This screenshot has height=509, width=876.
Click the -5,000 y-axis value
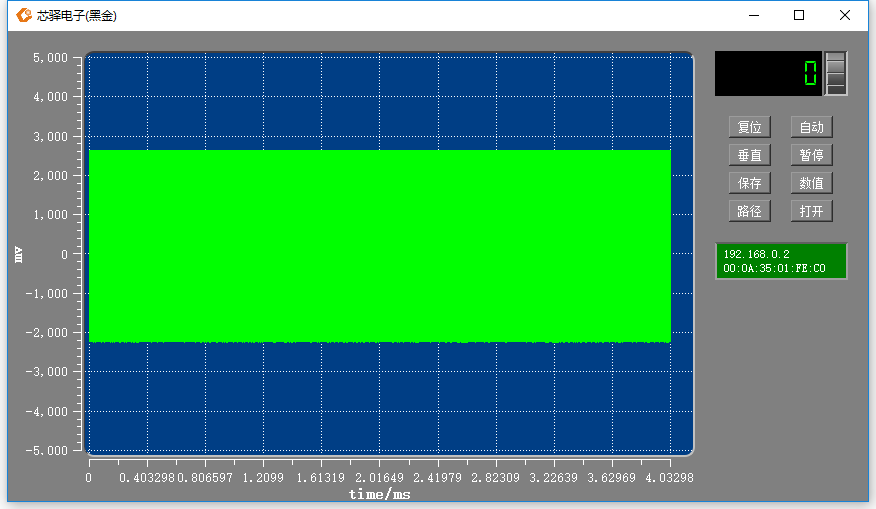point(46,450)
